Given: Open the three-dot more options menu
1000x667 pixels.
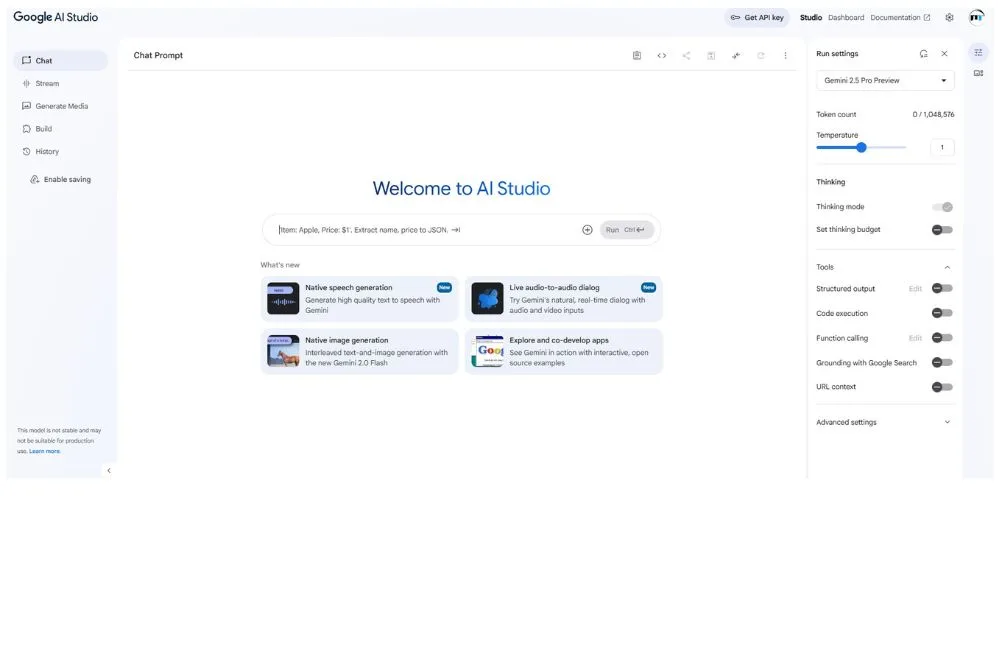Looking at the screenshot, I should click(x=785, y=55).
